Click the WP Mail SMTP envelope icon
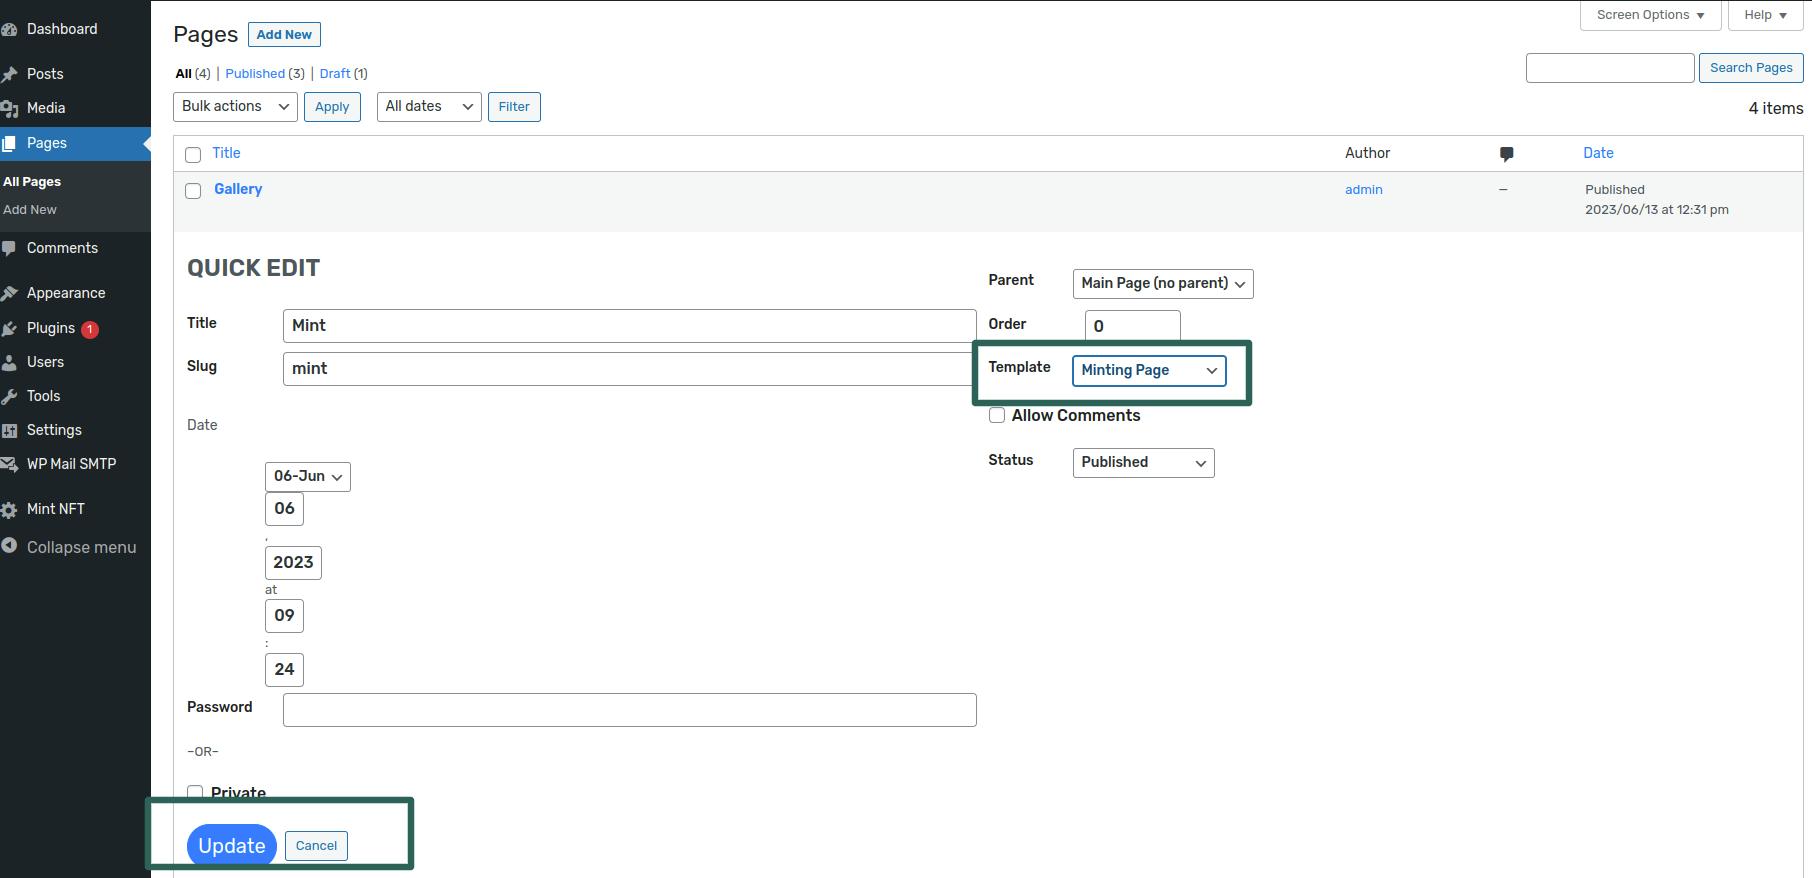The width and height of the screenshot is (1812, 878). [x=9, y=464]
